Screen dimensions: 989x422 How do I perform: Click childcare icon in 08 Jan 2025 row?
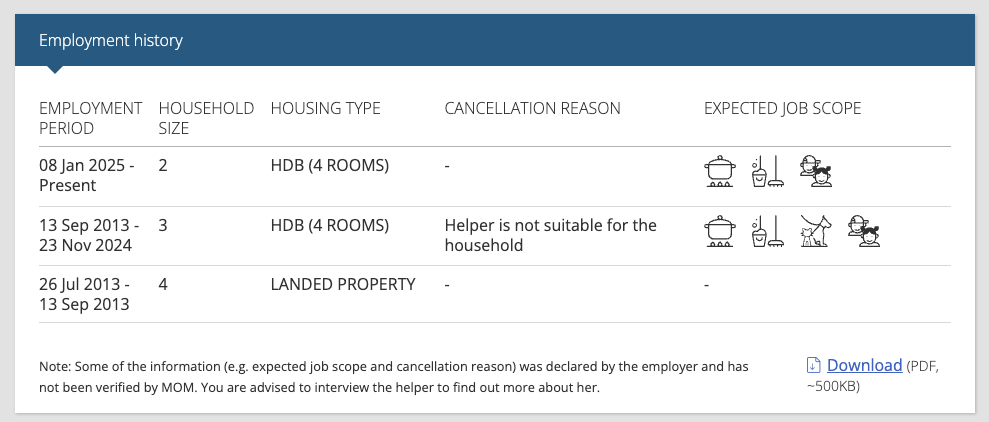816,172
